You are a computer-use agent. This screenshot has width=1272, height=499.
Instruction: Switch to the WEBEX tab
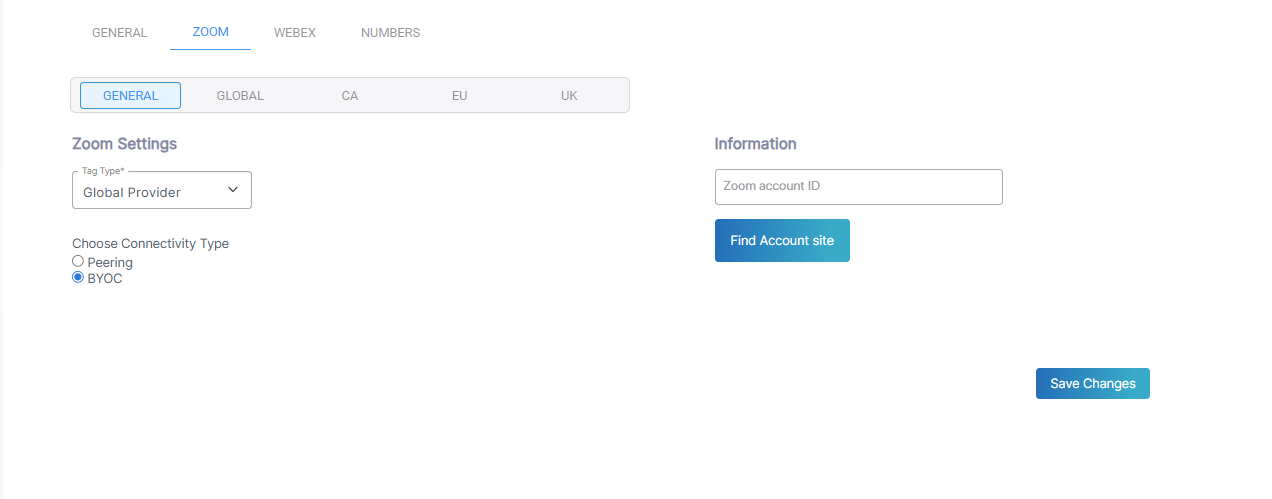(x=295, y=33)
